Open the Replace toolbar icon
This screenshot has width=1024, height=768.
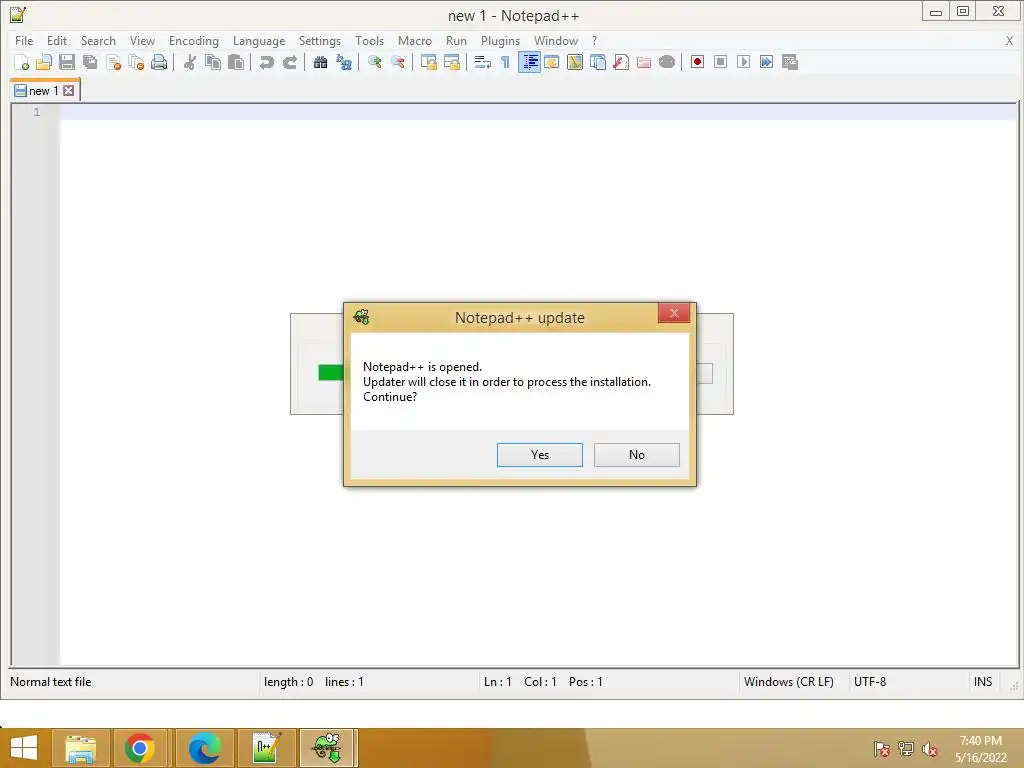pos(344,62)
